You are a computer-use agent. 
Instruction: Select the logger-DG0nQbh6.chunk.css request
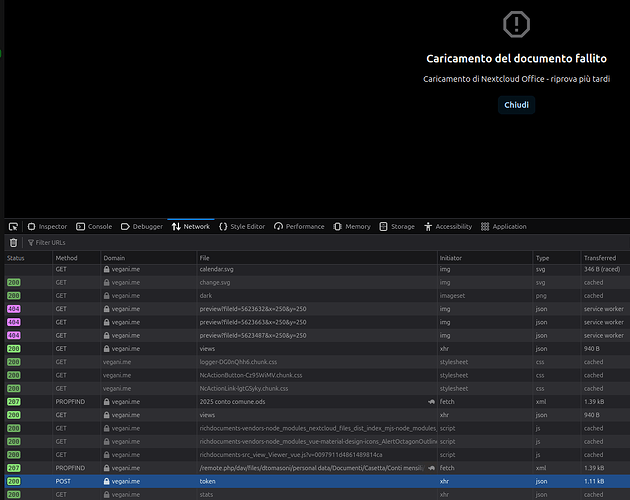click(x=317, y=362)
